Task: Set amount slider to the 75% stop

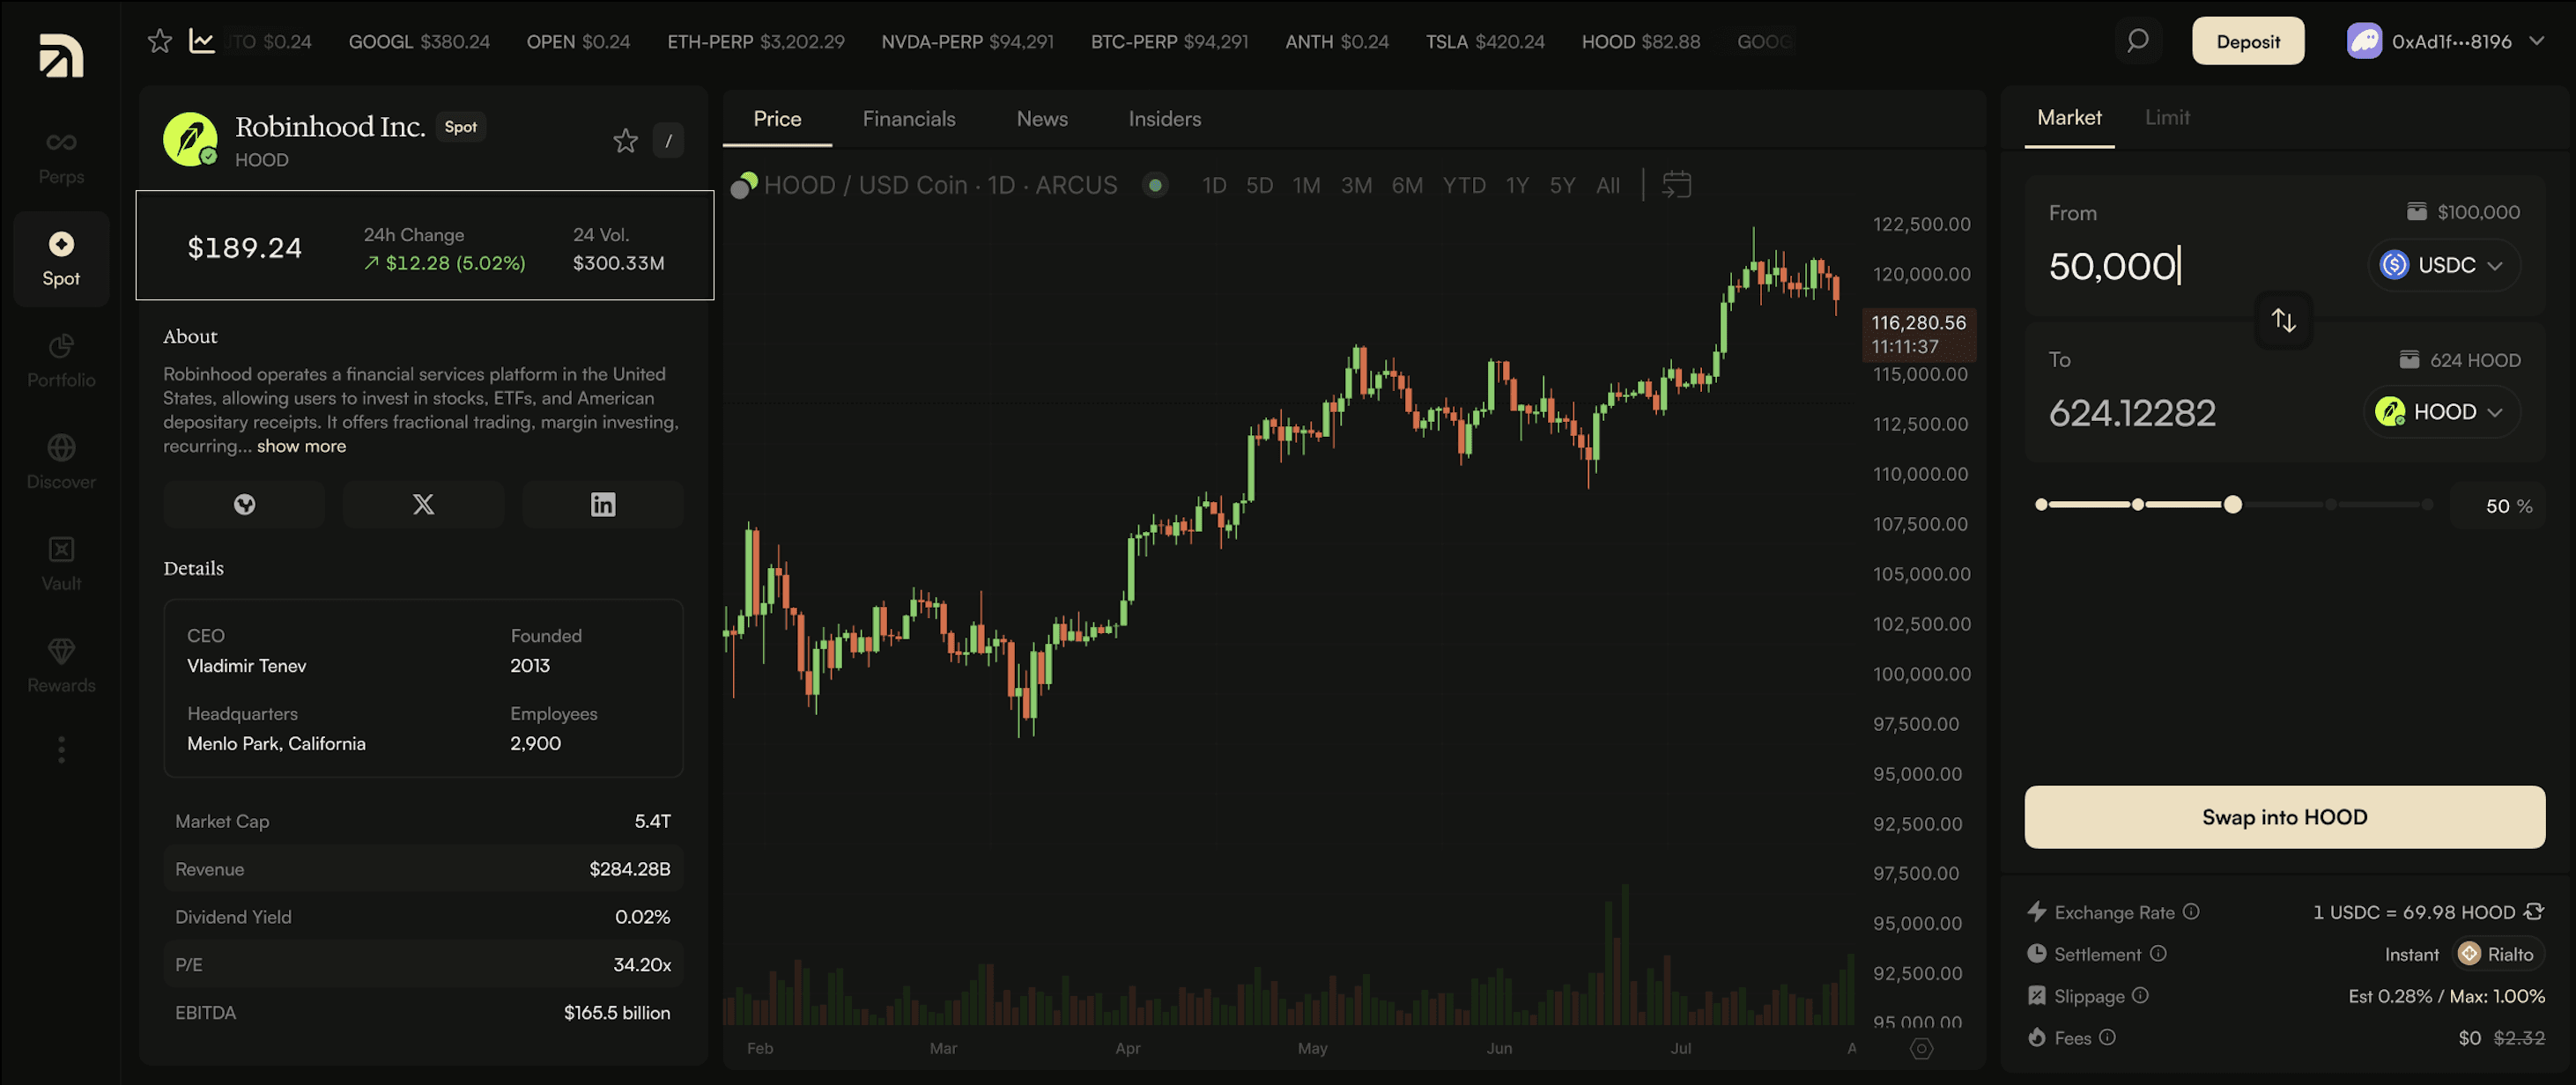Action: coord(2330,505)
